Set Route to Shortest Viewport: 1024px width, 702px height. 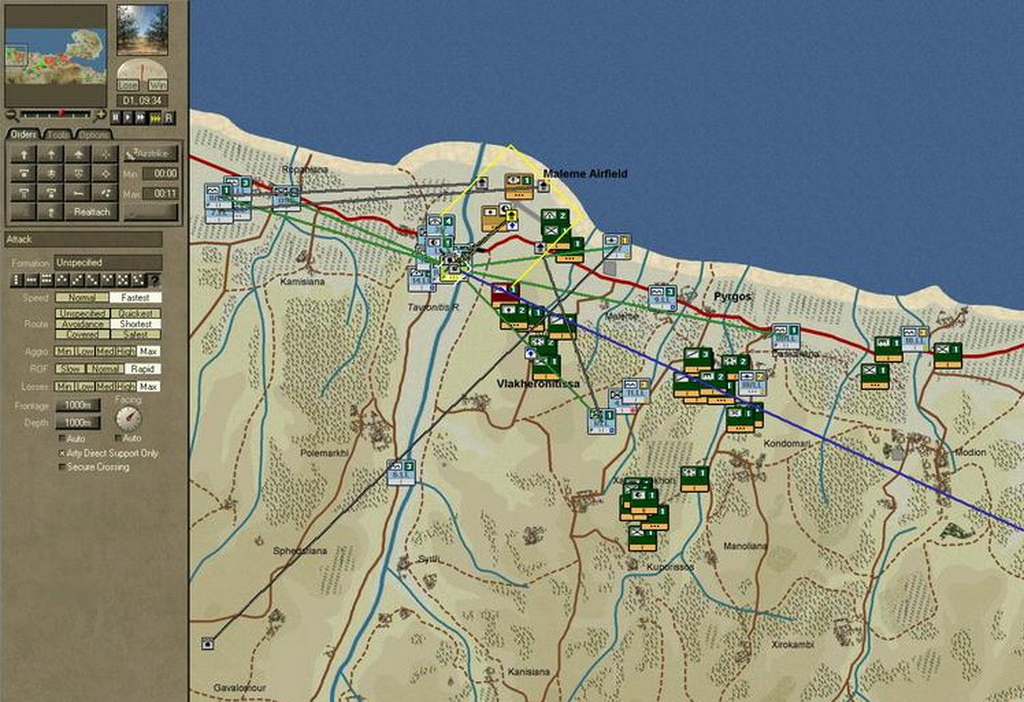[x=135, y=324]
